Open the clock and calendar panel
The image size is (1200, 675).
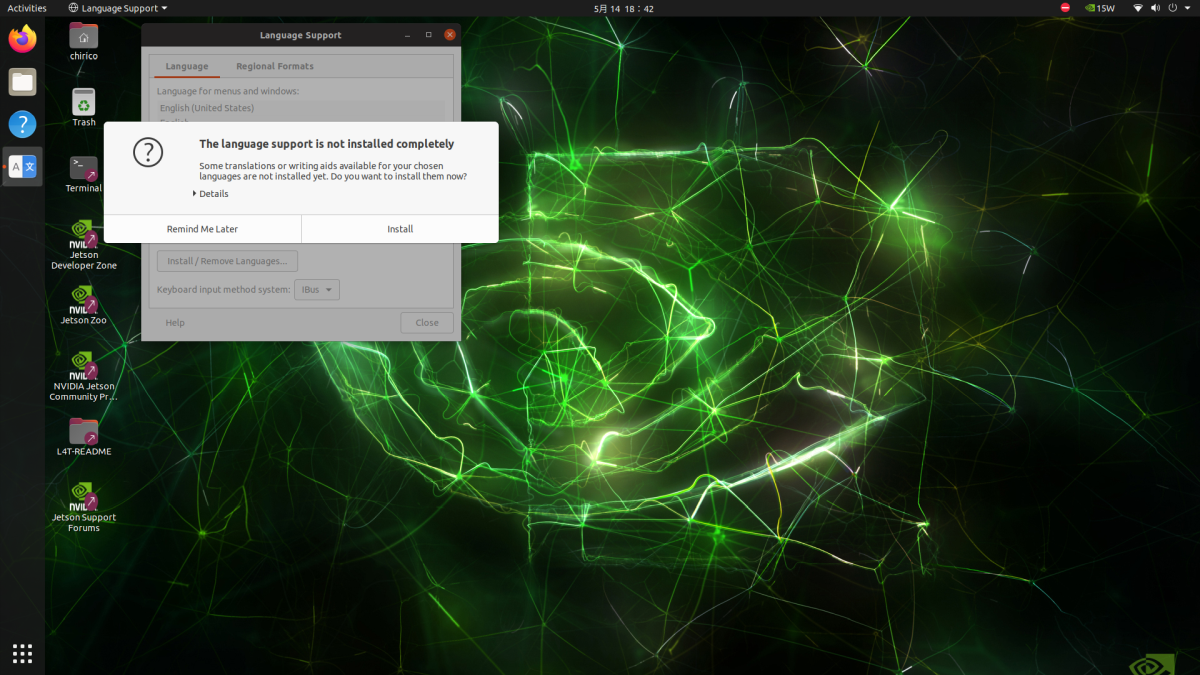623,8
